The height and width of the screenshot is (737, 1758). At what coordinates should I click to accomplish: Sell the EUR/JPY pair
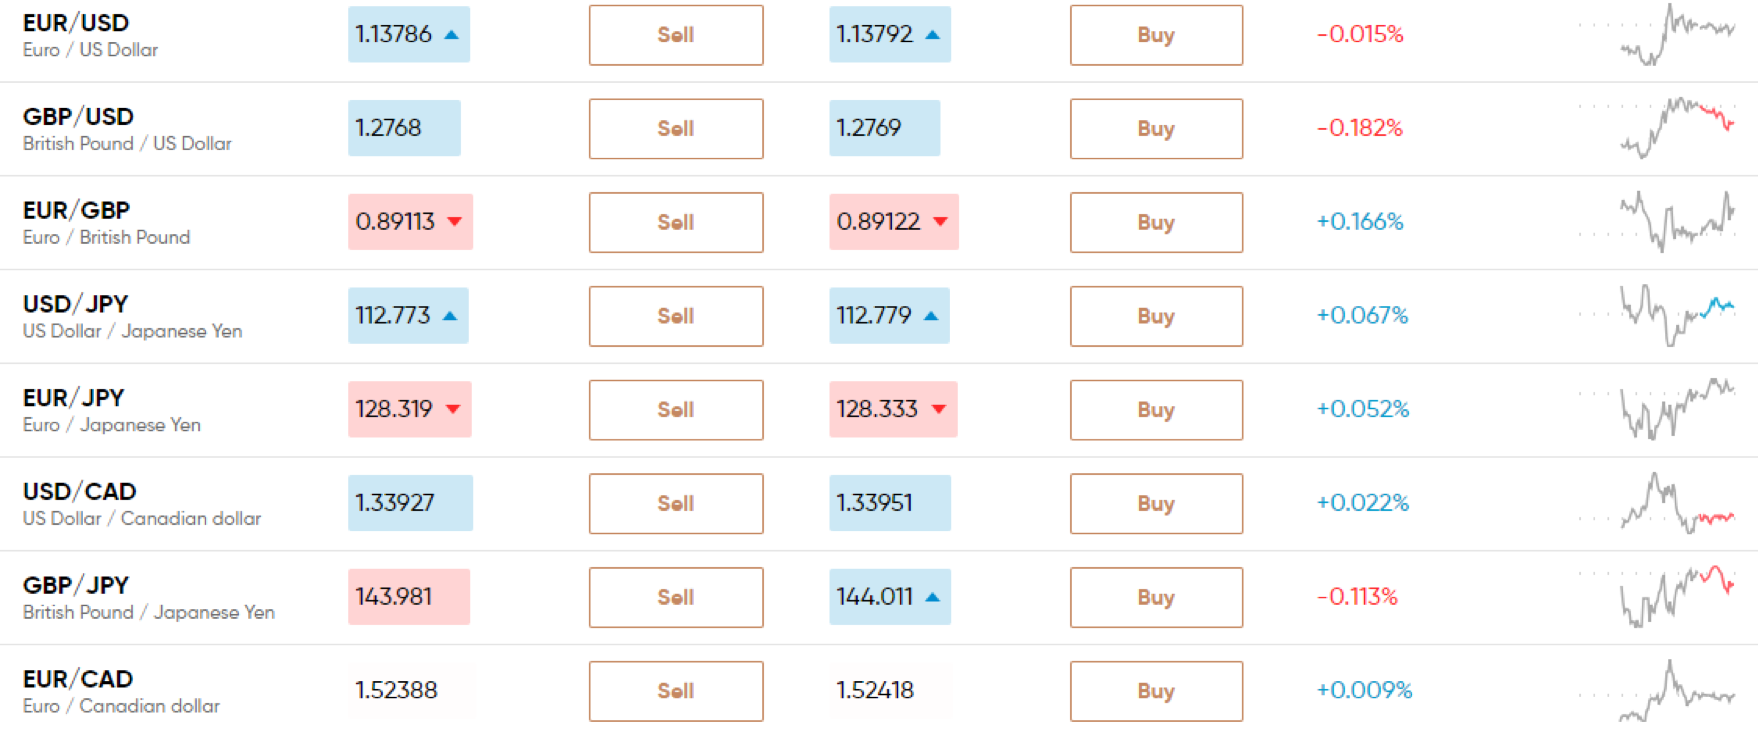(x=676, y=410)
